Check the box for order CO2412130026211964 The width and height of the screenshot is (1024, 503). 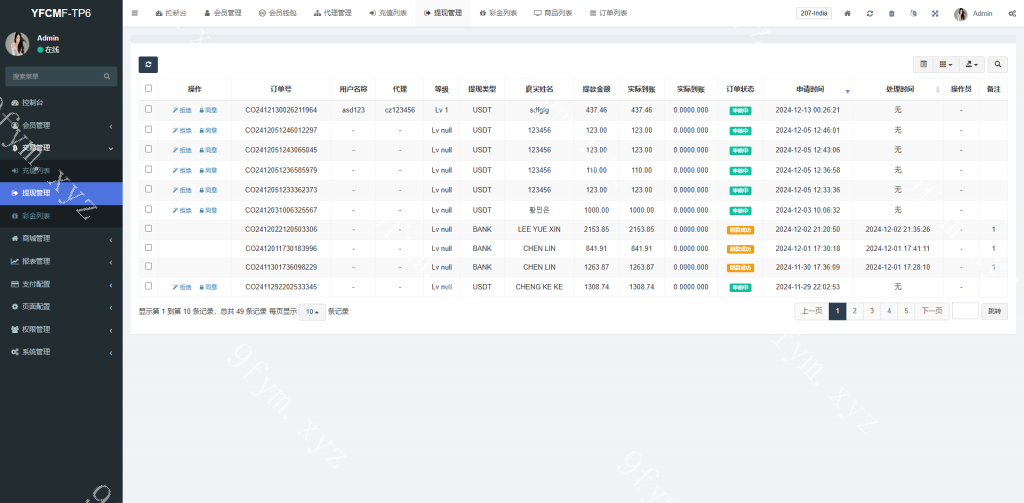click(x=148, y=109)
